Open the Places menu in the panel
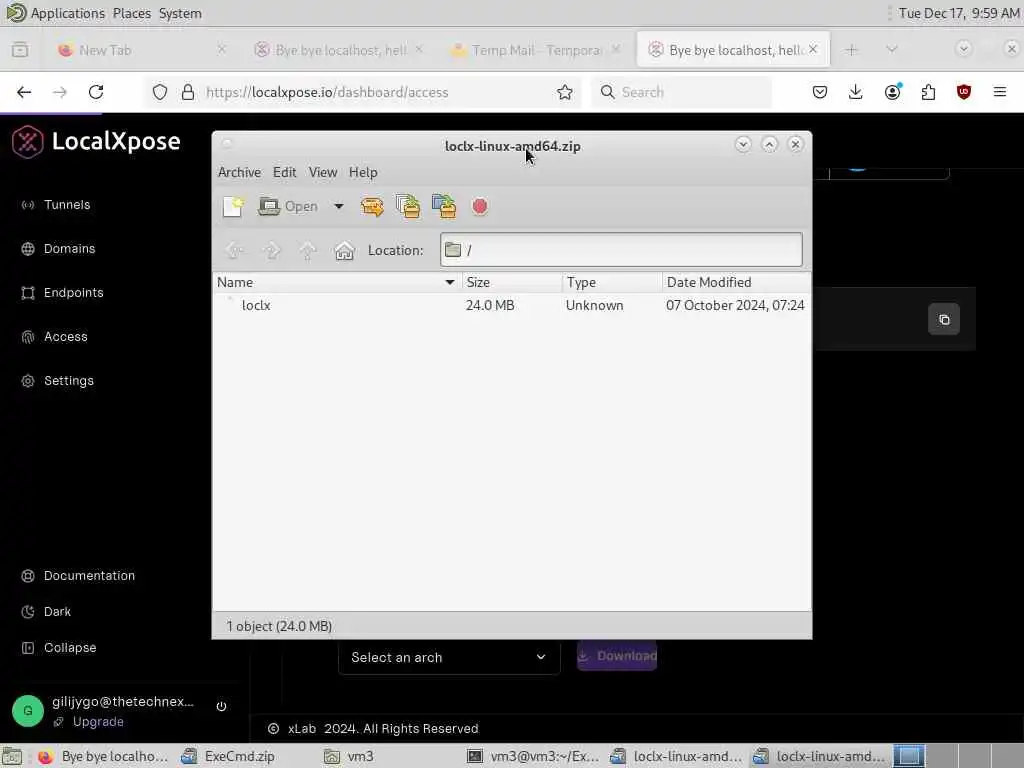This screenshot has width=1024, height=768. [x=131, y=13]
